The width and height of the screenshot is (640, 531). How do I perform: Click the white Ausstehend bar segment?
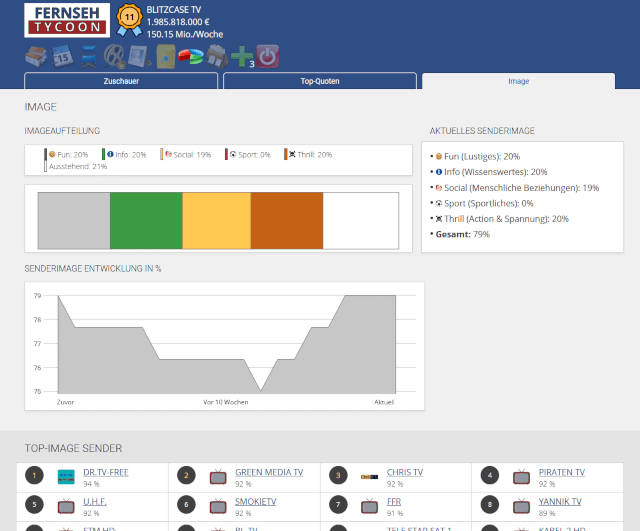[x=361, y=221]
